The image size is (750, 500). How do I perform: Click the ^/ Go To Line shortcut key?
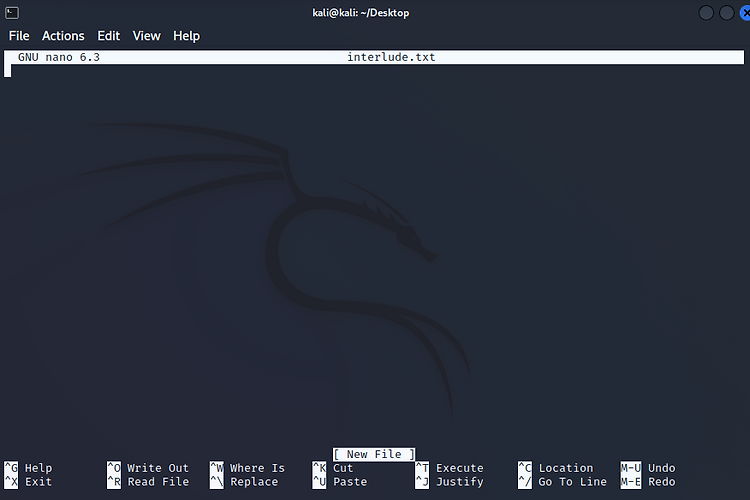click(x=525, y=482)
